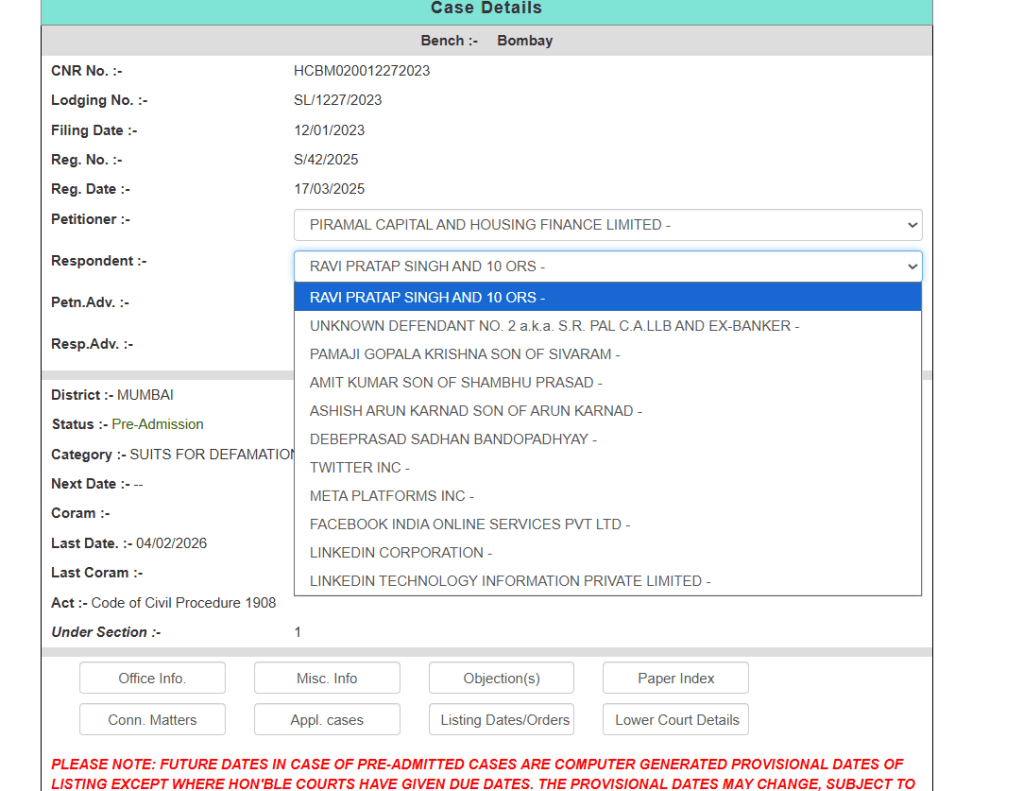Pick AMIT KUMAR SON OF SHAMBHU PRASAD

pyautogui.click(x=455, y=383)
